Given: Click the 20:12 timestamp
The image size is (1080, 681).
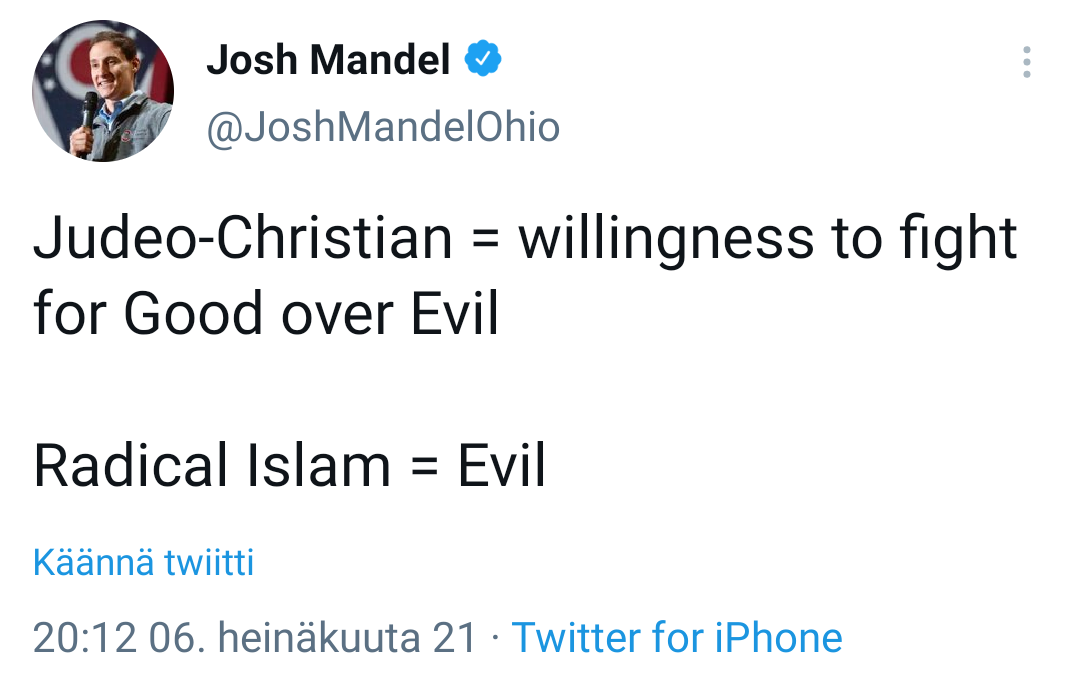Looking at the screenshot, I should click(x=85, y=638).
